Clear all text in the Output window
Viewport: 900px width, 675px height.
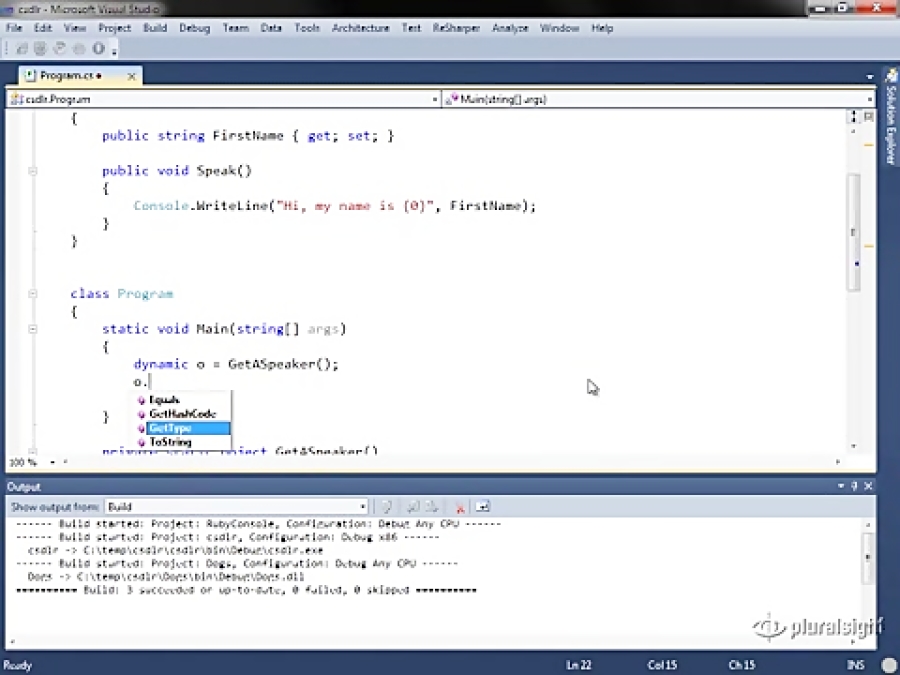click(x=460, y=507)
